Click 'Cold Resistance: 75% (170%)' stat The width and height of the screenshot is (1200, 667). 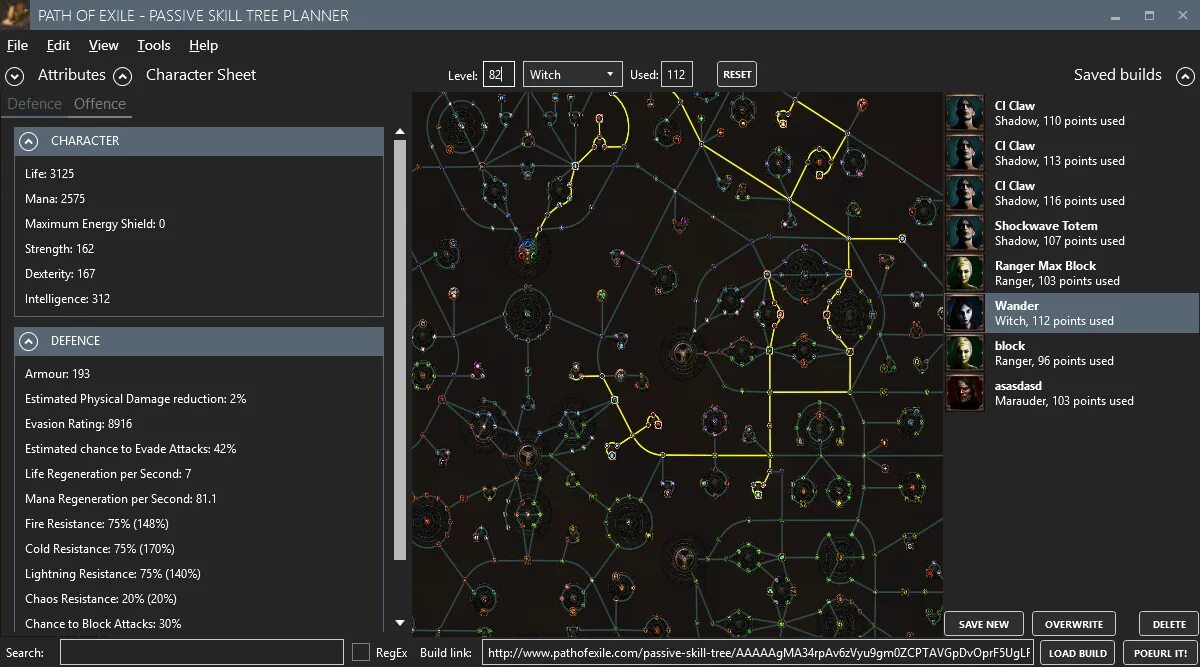(x=100, y=549)
